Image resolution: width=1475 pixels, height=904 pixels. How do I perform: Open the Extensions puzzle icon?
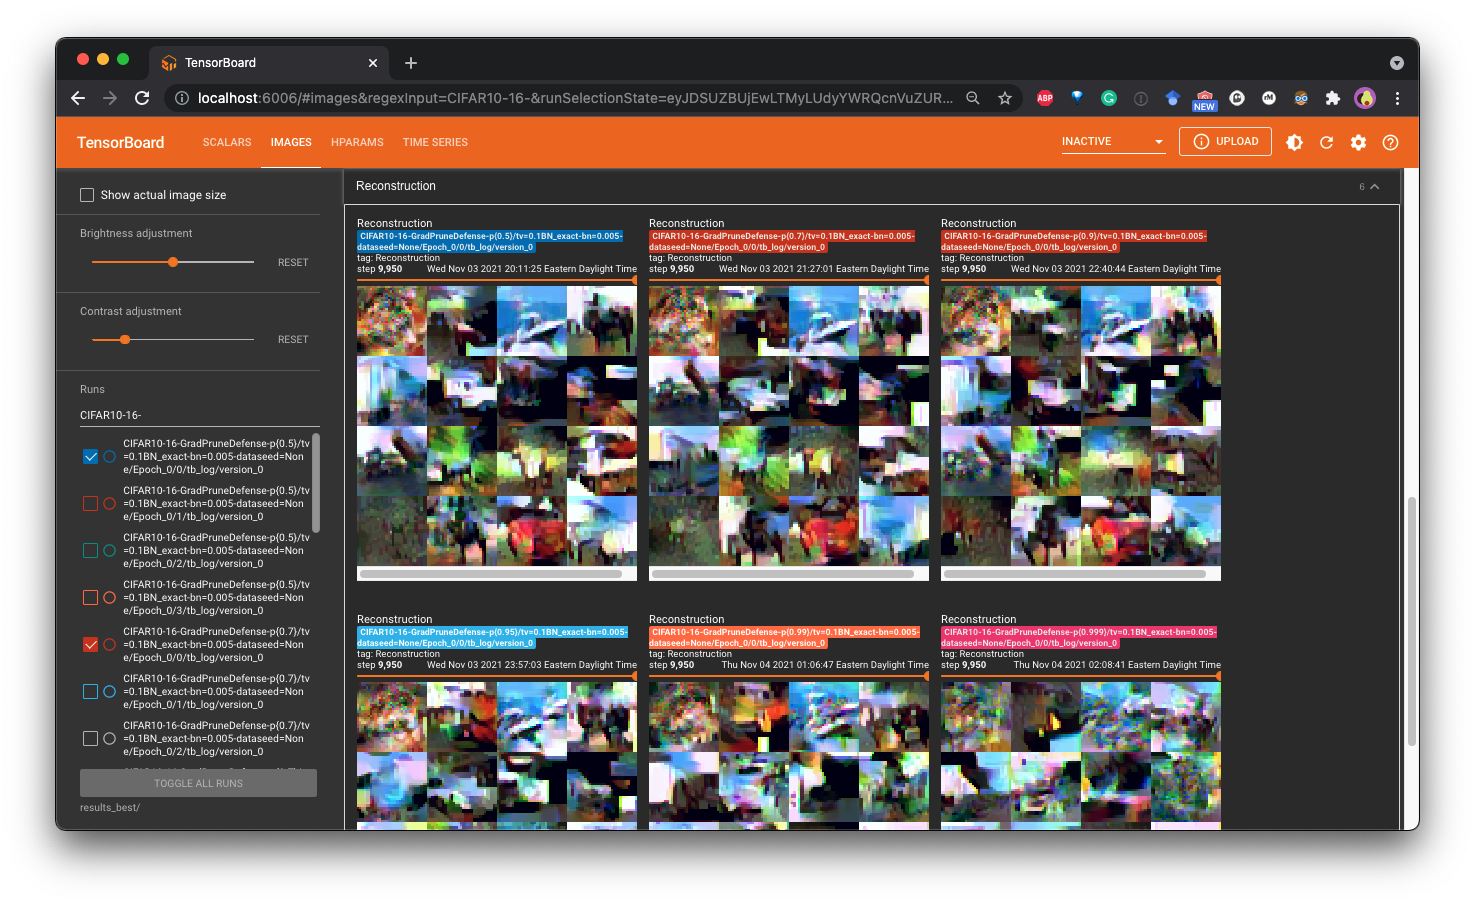coord(1332,98)
